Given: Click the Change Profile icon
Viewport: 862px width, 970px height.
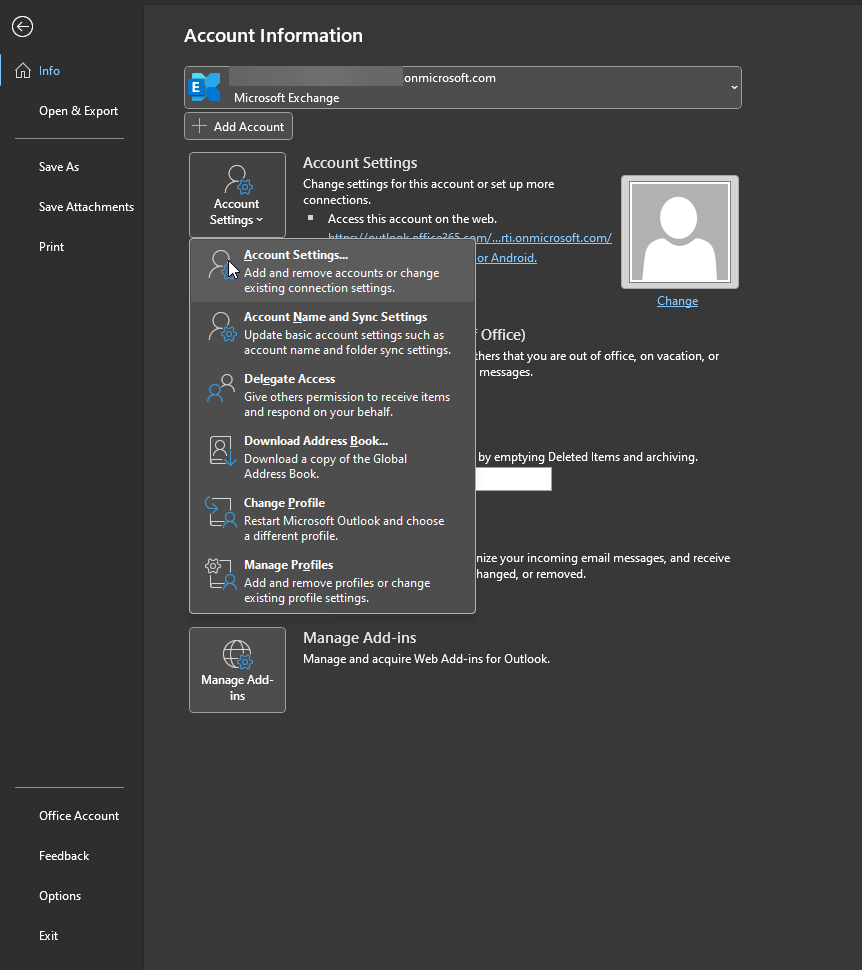Looking at the screenshot, I should pyautogui.click(x=220, y=512).
